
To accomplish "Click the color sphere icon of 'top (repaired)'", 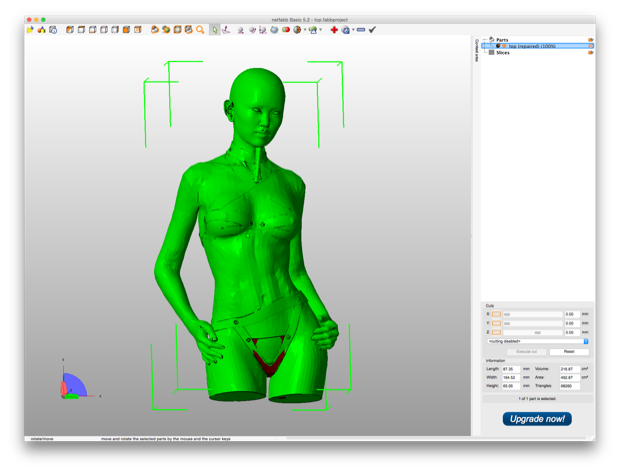I will (498, 46).
